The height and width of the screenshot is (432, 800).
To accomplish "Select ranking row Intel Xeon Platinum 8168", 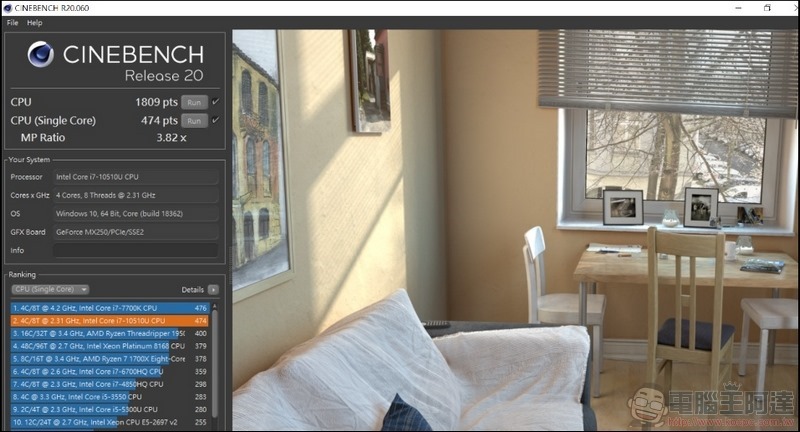I will point(110,346).
